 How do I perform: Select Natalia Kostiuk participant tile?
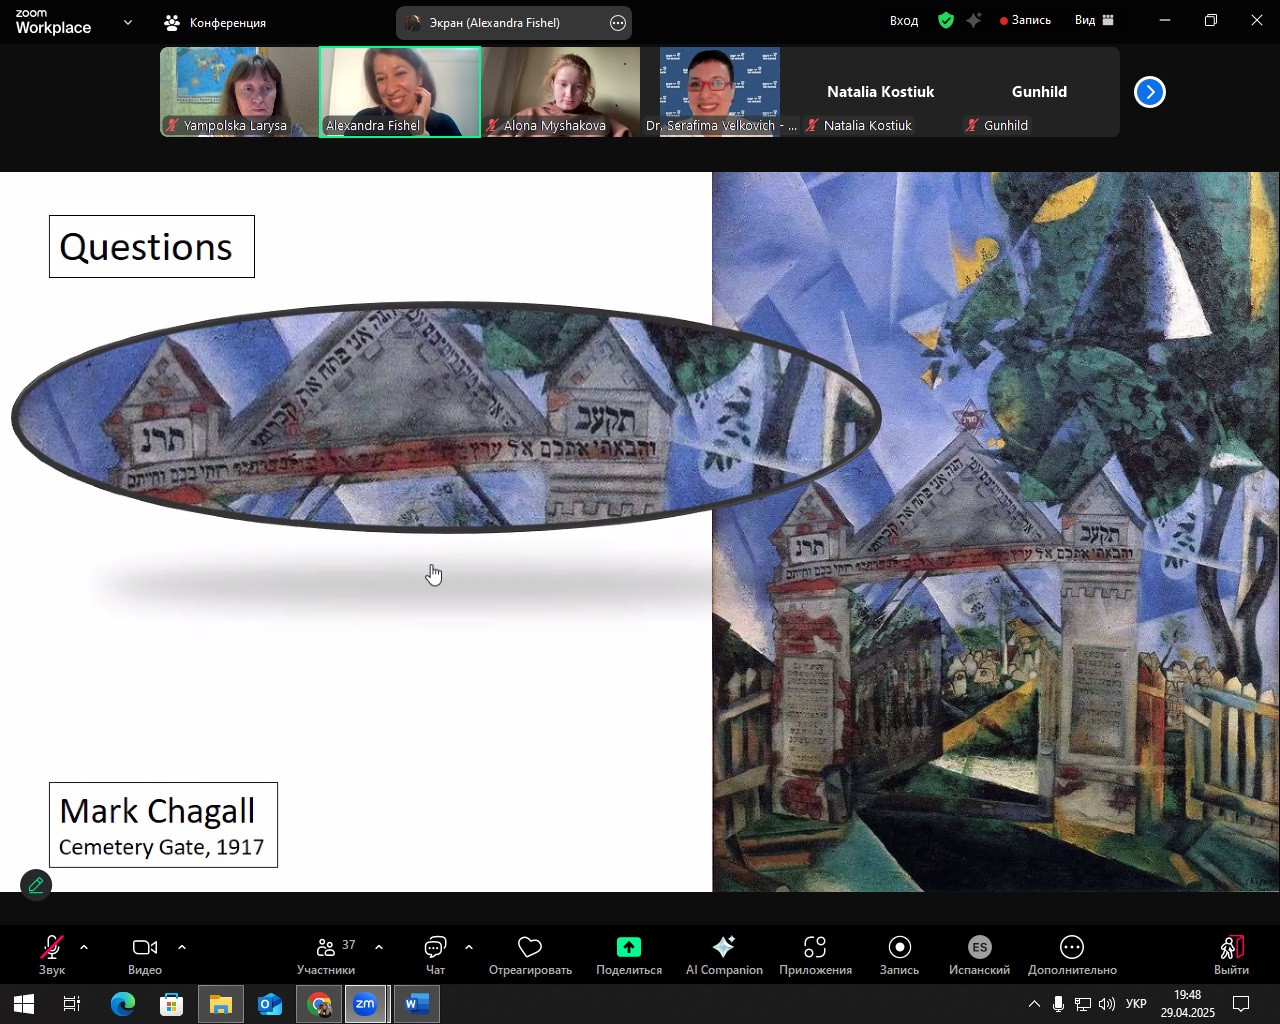tap(880, 92)
